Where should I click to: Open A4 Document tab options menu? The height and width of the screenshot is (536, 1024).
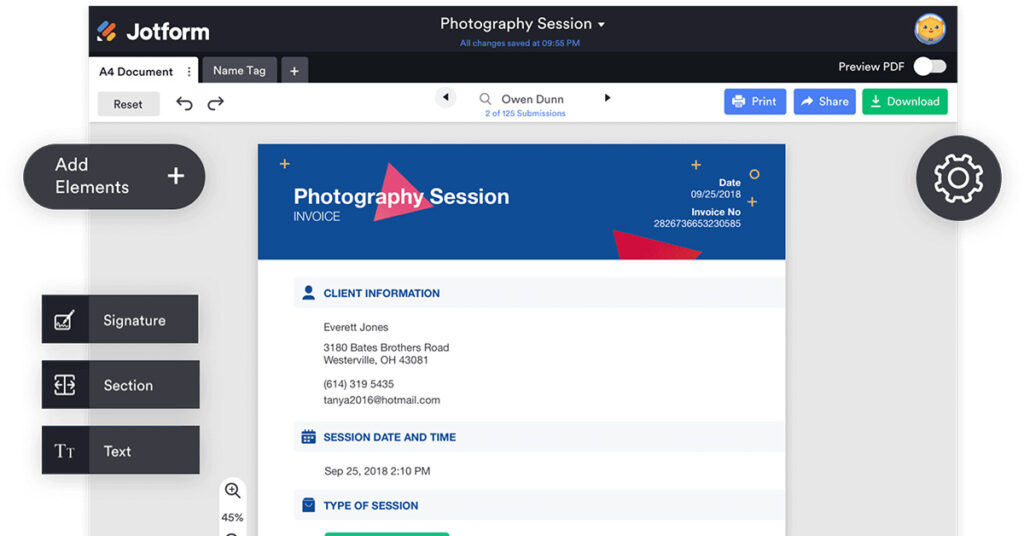coord(189,71)
